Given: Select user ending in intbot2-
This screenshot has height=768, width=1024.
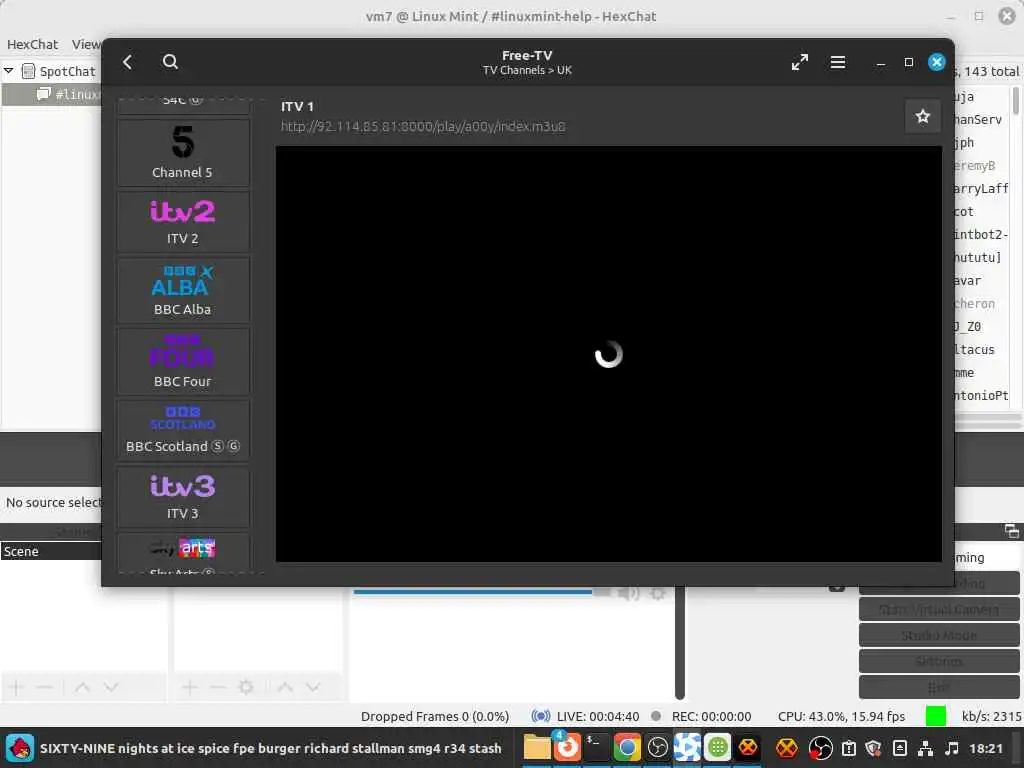Looking at the screenshot, I should pyautogui.click(x=981, y=234).
